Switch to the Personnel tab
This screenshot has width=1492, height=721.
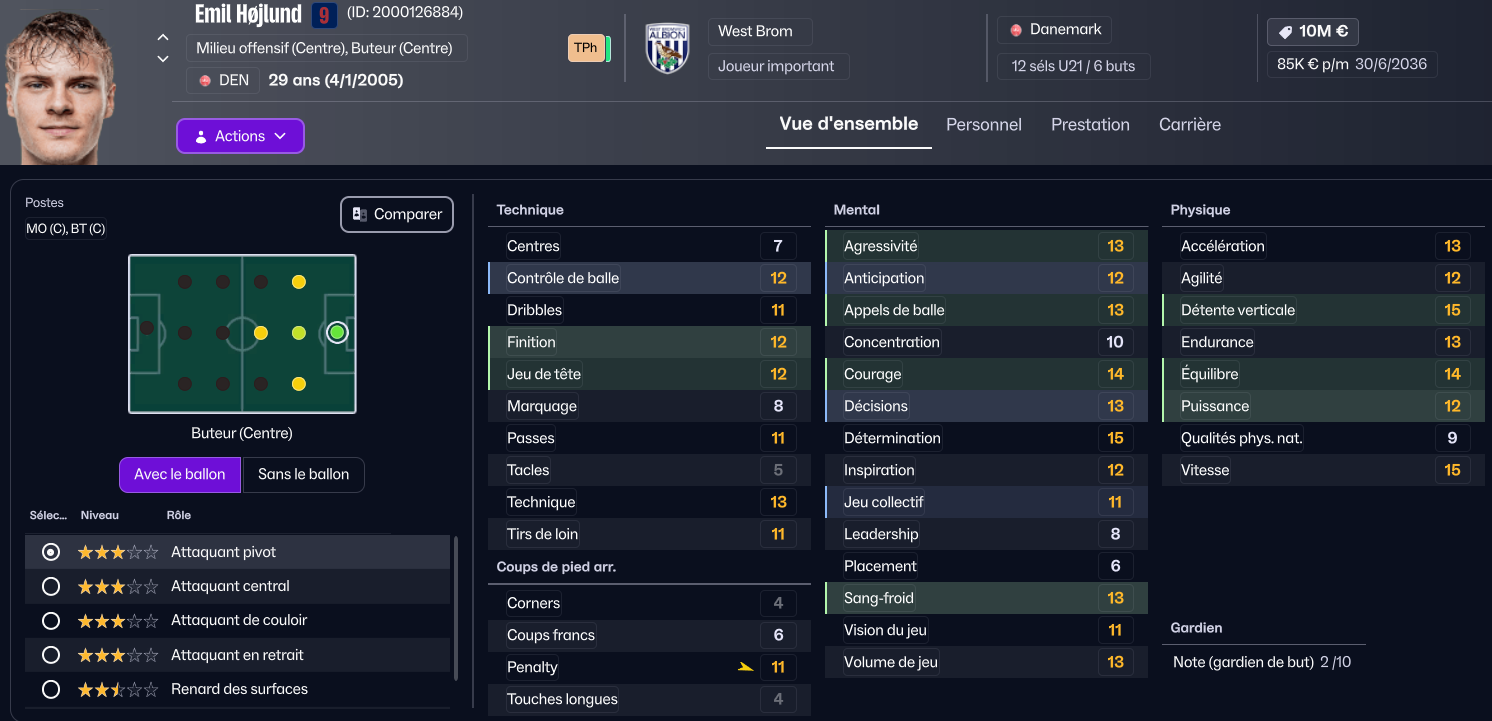tap(984, 124)
